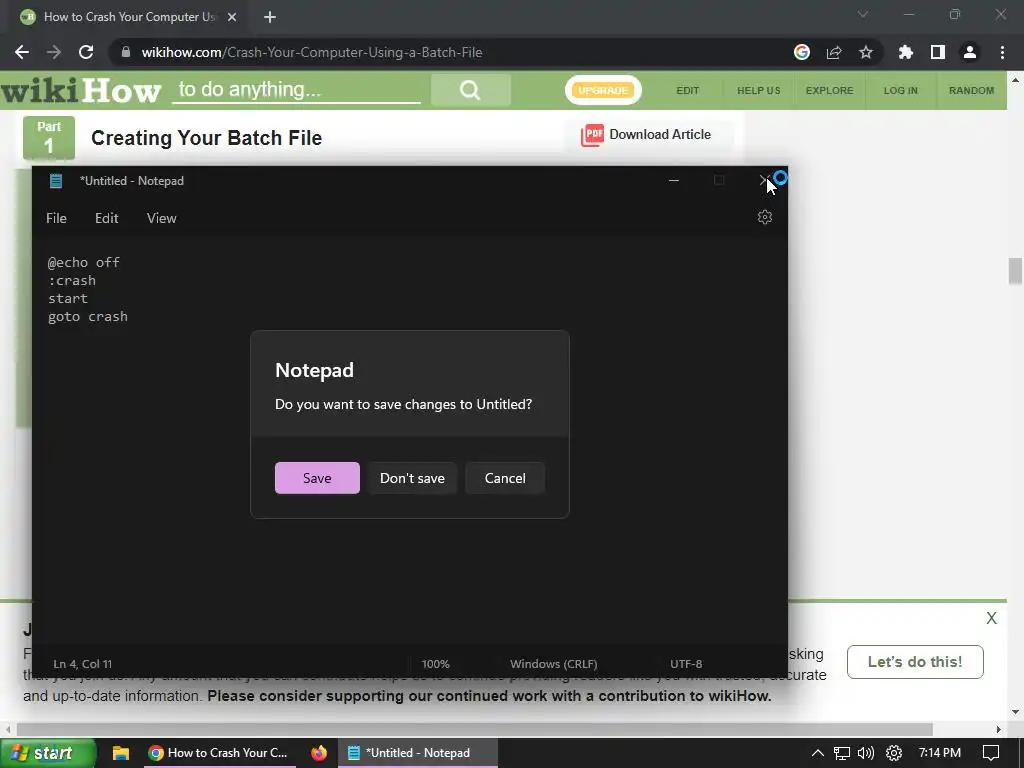Close the How to Crash Your Computer tab
This screenshot has width=1024, height=768.
pyautogui.click(x=232, y=17)
